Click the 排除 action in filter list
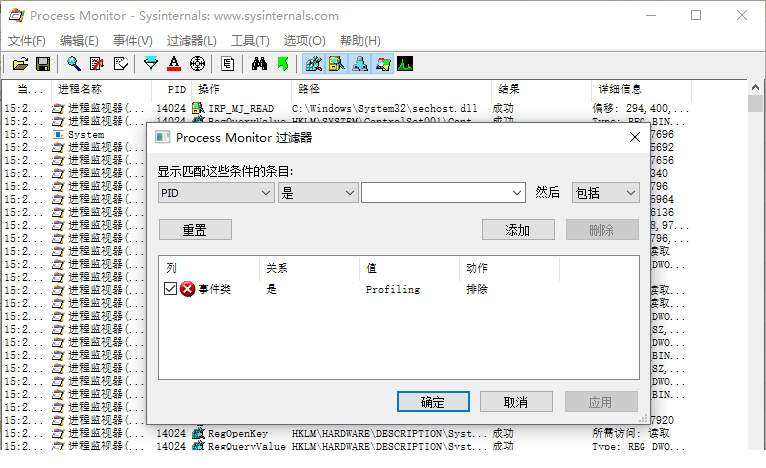The image size is (766, 468). point(477,289)
